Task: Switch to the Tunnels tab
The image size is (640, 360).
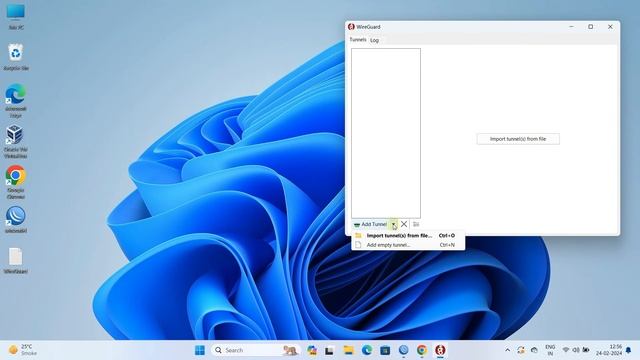Action: click(358, 40)
